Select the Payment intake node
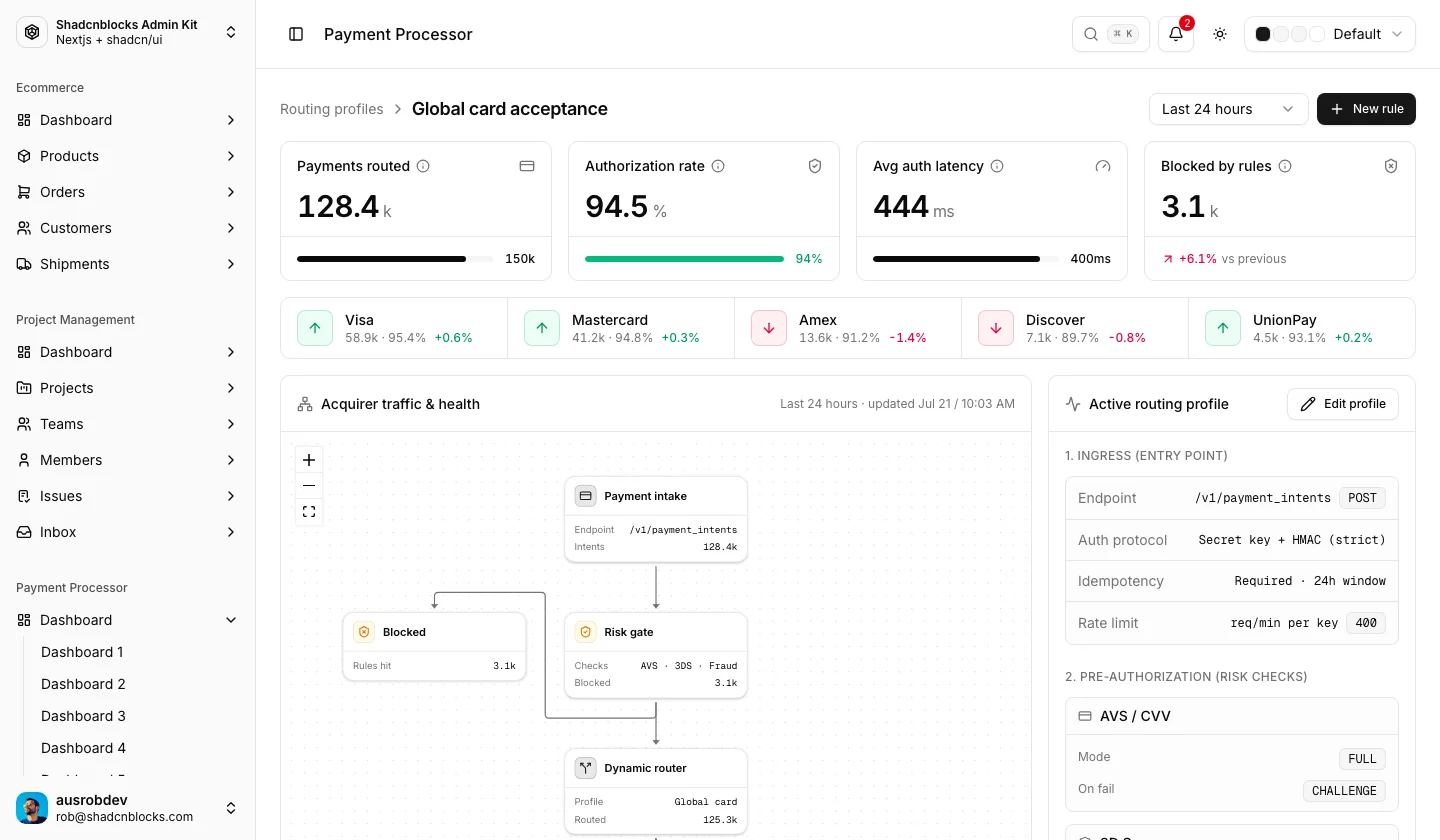Image resolution: width=1440 pixels, height=840 pixels. [x=656, y=519]
